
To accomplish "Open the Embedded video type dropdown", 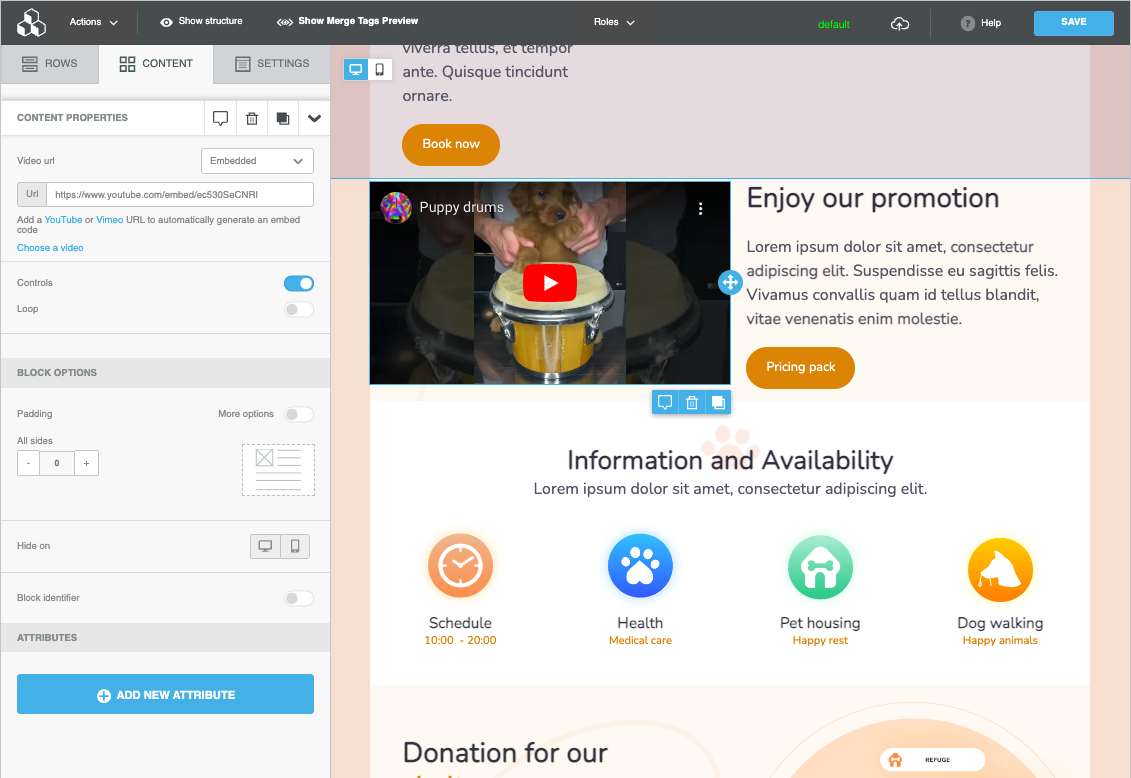I will click(257, 161).
